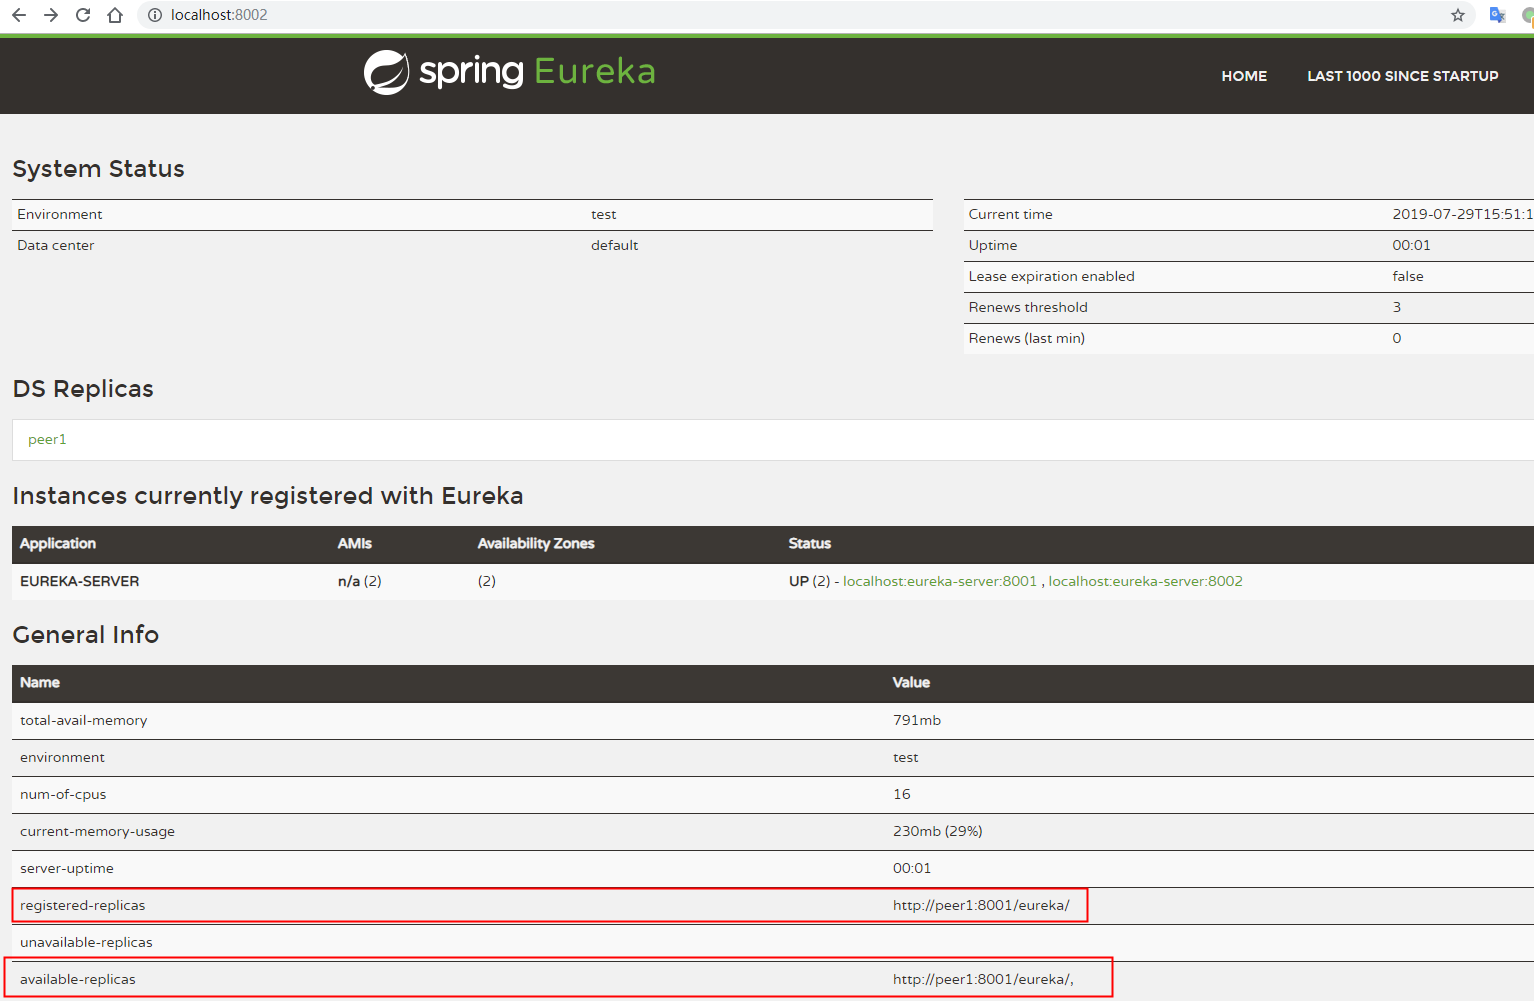Click the 16 cpus value
This screenshot has height=1001, width=1534.
902,794
